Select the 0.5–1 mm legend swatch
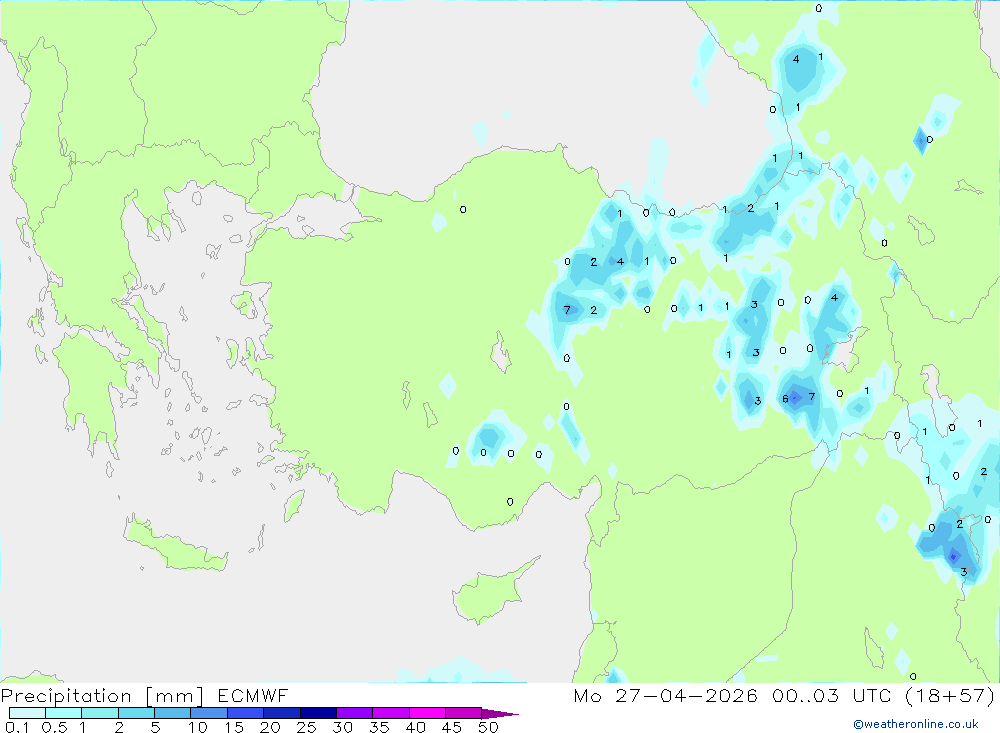The height and width of the screenshot is (733, 1000). tap(64, 713)
